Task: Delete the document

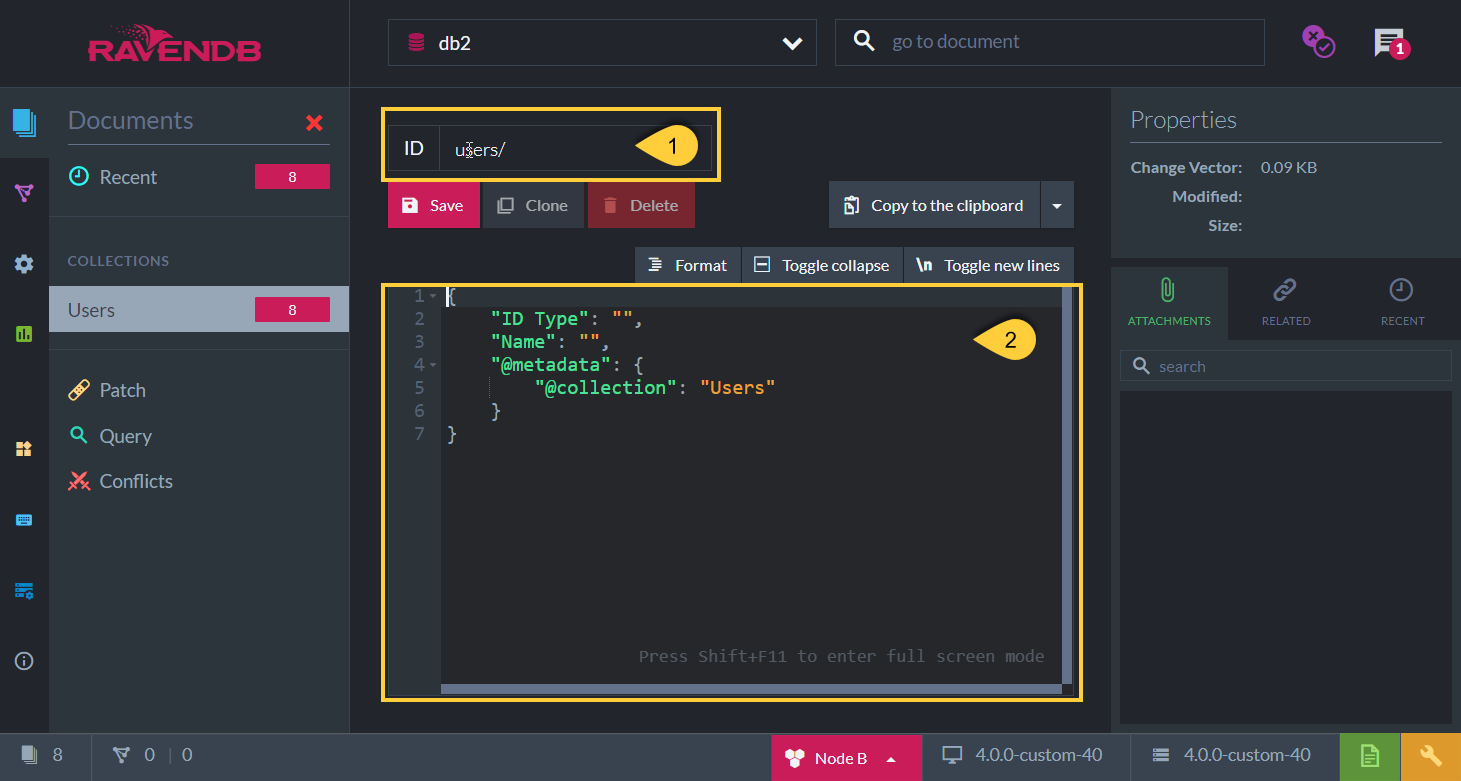Action: point(641,205)
